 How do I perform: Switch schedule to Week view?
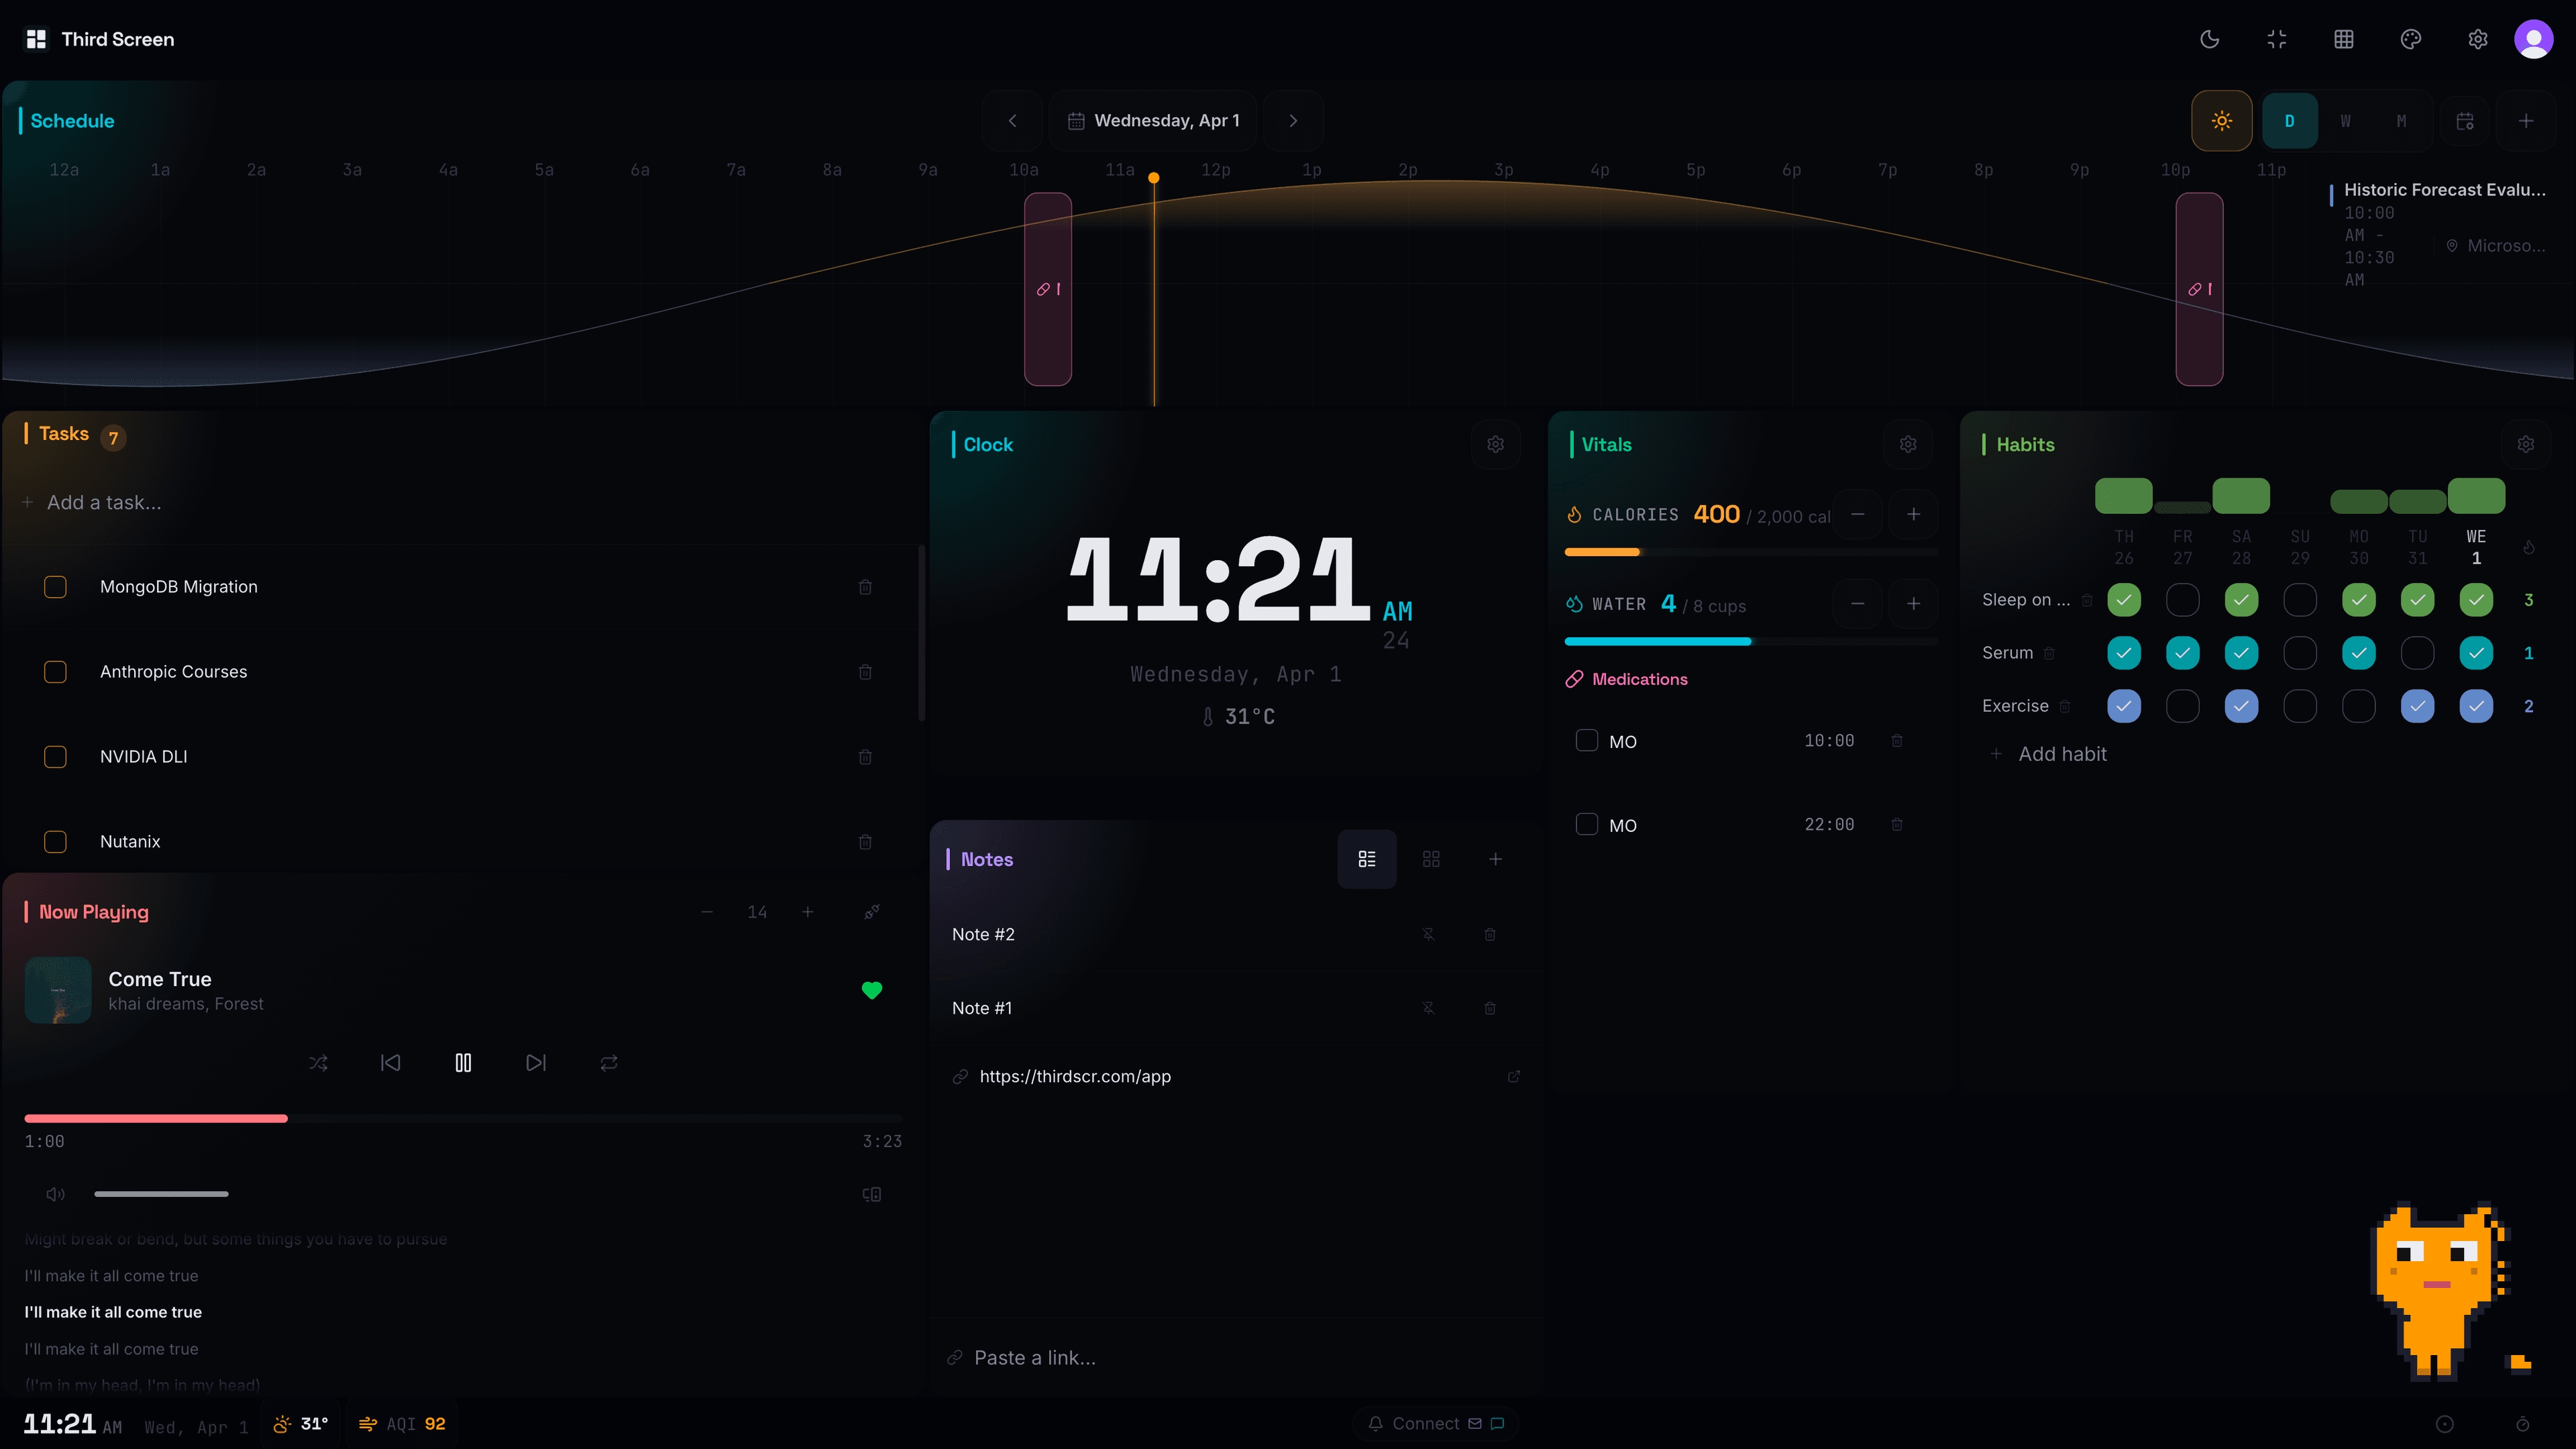(2345, 120)
